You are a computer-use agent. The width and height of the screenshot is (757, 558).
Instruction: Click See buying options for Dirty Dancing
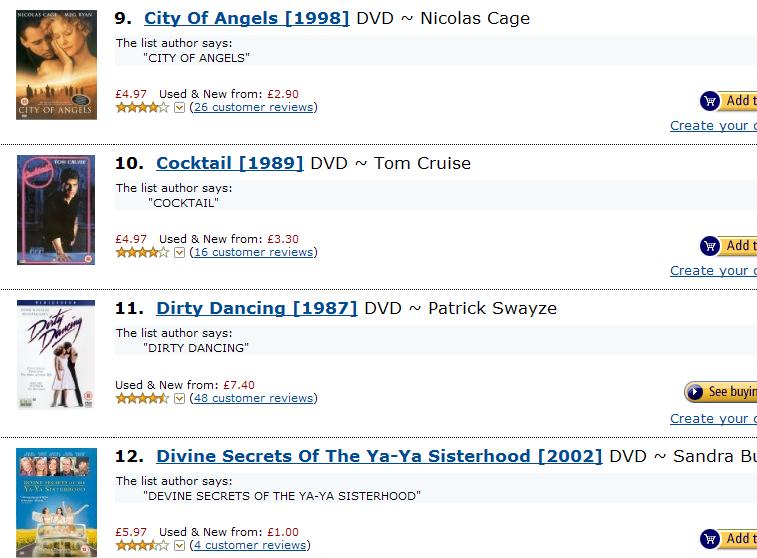point(721,392)
